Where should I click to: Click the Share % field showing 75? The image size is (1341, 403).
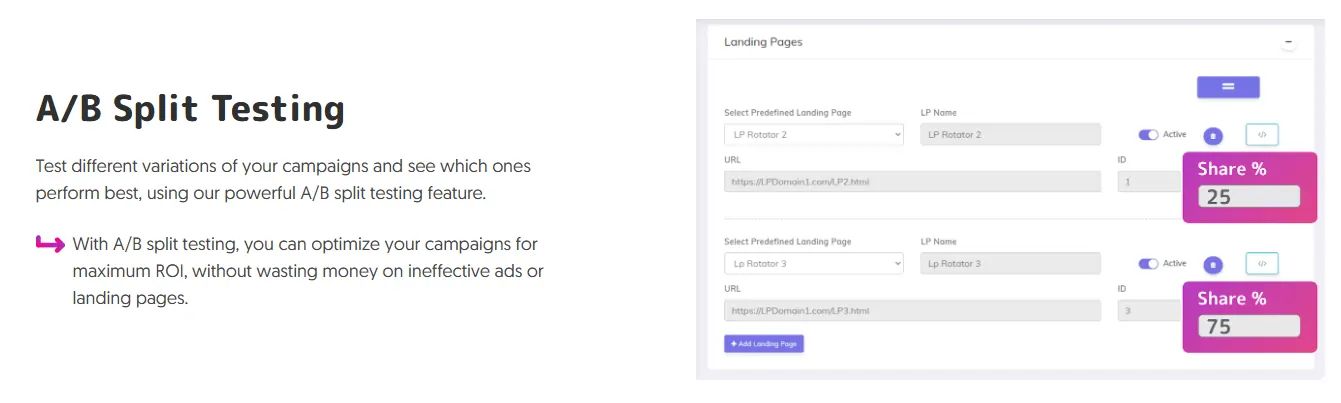pyautogui.click(x=1248, y=326)
